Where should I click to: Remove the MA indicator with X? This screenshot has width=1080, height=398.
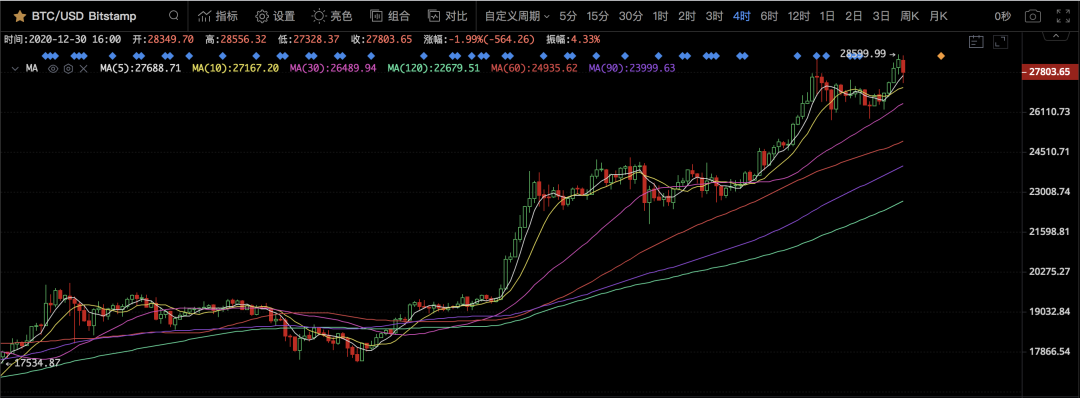coord(83,68)
